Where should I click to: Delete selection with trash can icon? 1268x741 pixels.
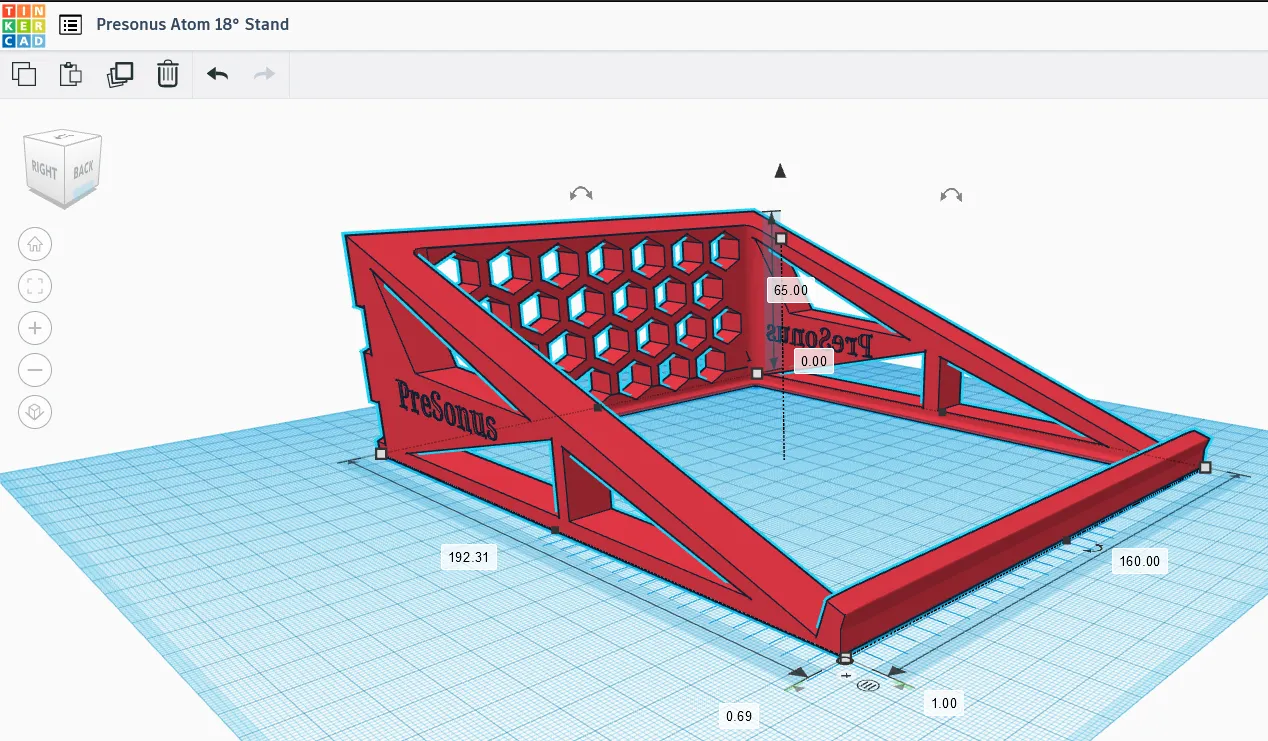168,74
